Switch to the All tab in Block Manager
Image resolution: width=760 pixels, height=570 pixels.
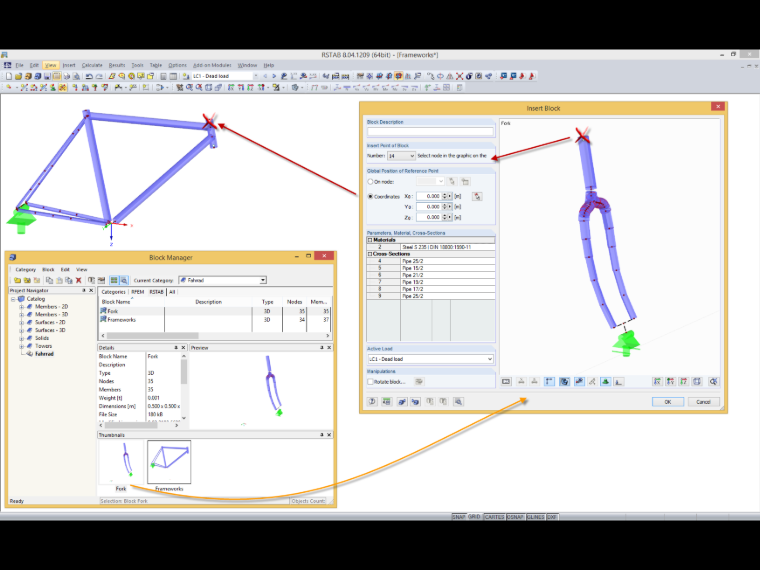(x=172, y=292)
